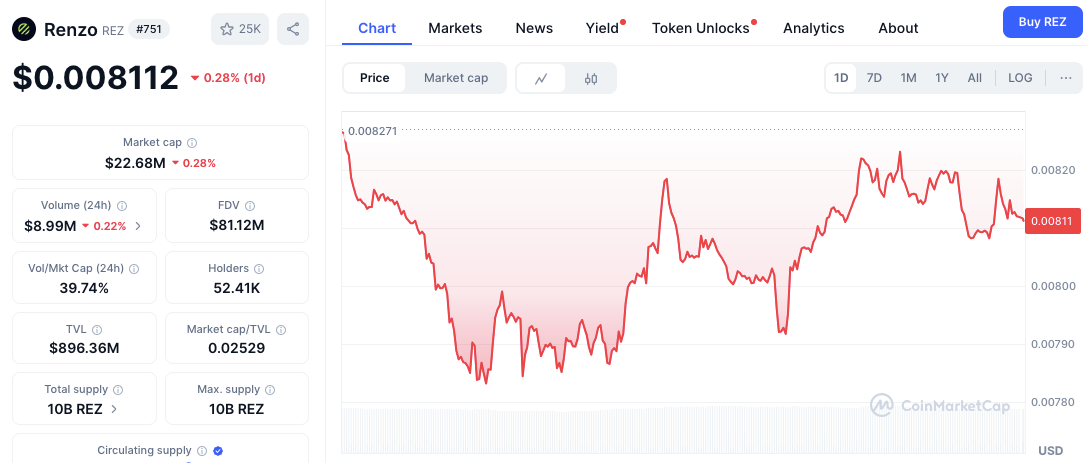Screen dimensions: 1087x463
Task: Expand Volume (24h) details chevron
Action: click(x=137, y=225)
